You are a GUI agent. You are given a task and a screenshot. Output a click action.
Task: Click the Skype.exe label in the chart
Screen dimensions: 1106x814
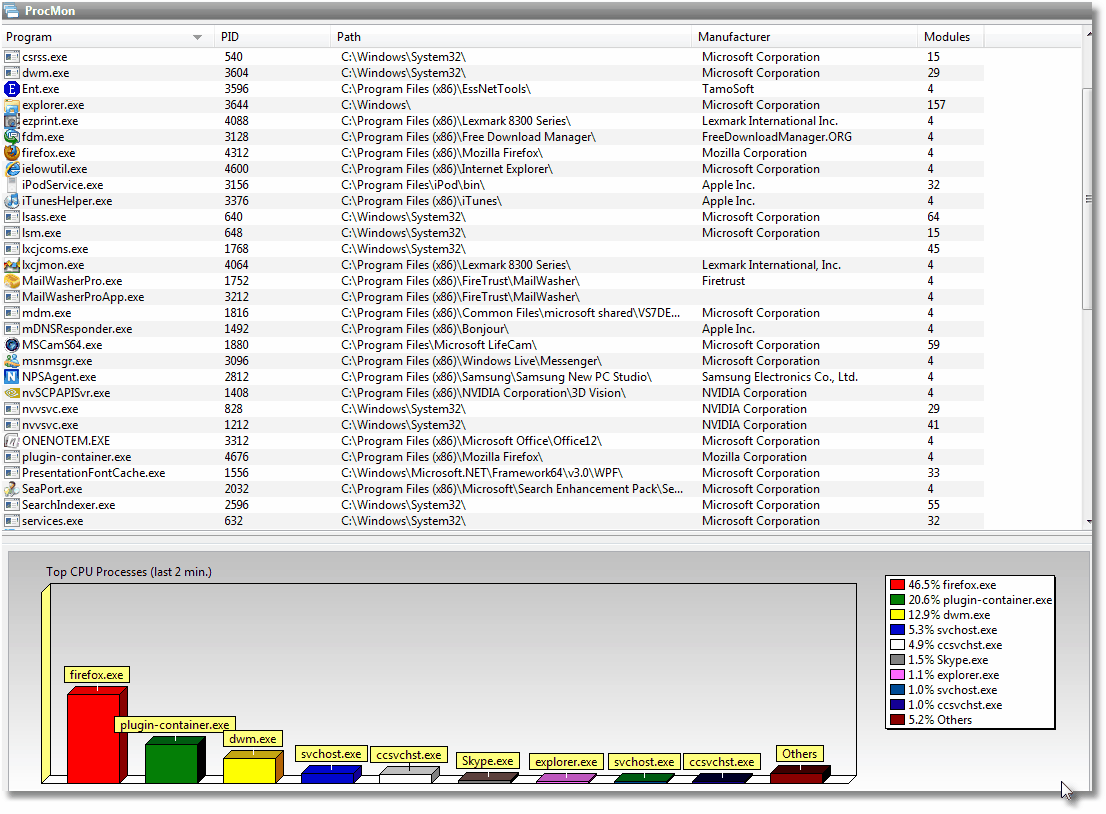(x=488, y=761)
